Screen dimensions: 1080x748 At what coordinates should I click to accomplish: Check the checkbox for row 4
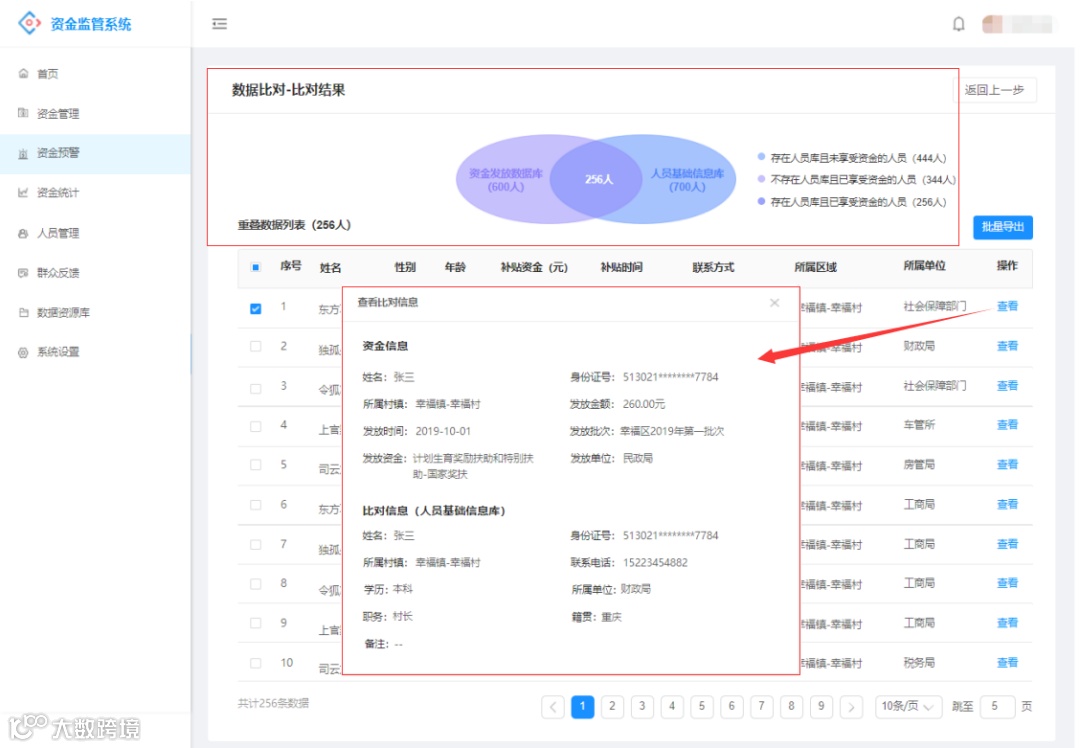(256, 426)
